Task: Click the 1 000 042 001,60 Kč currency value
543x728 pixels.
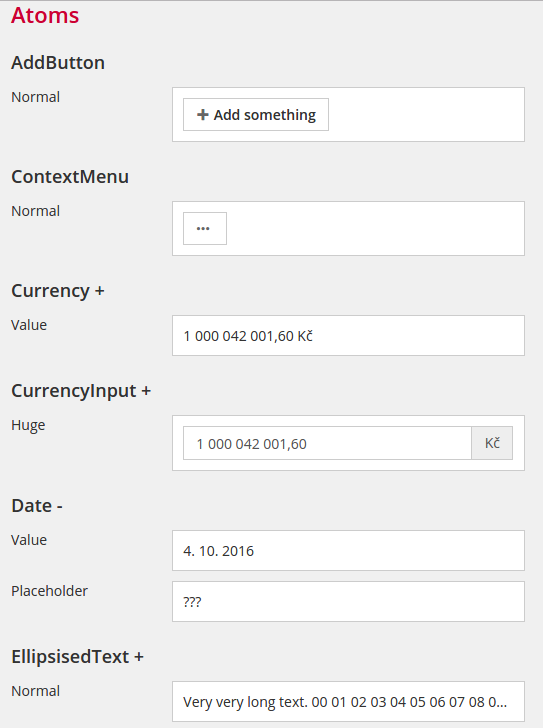Action: coord(248,336)
